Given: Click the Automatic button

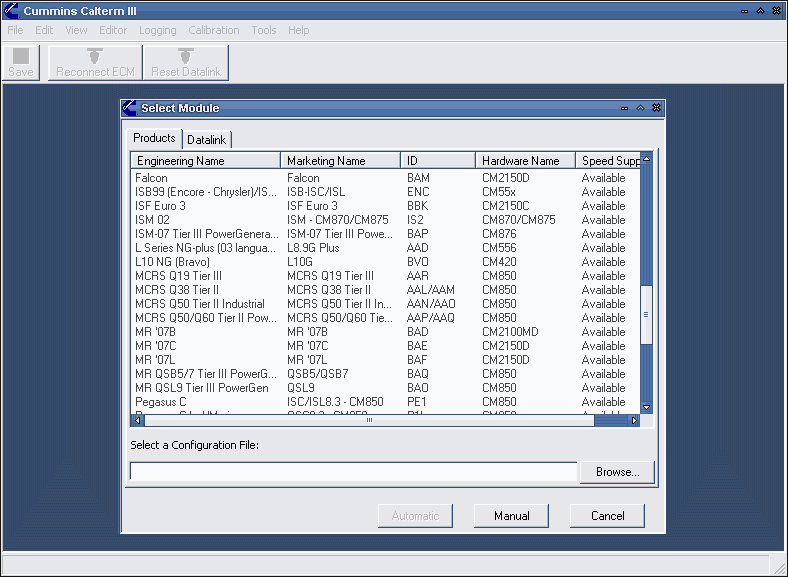Looking at the screenshot, I should coord(415,516).
